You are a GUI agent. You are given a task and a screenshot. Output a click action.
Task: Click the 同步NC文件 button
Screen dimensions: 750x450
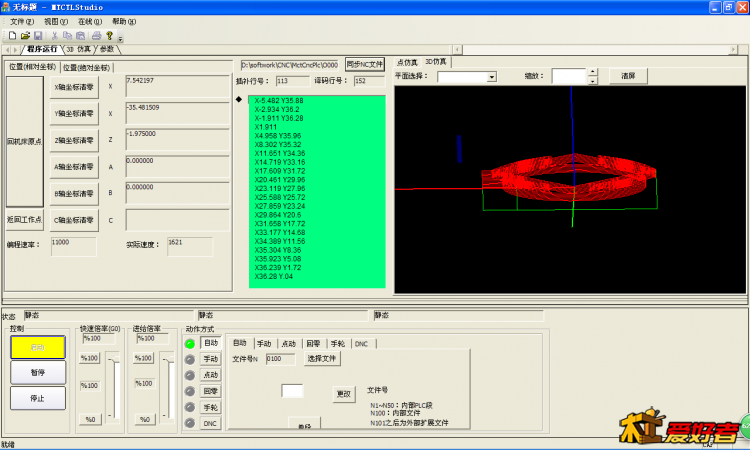(x=365, y=64)
